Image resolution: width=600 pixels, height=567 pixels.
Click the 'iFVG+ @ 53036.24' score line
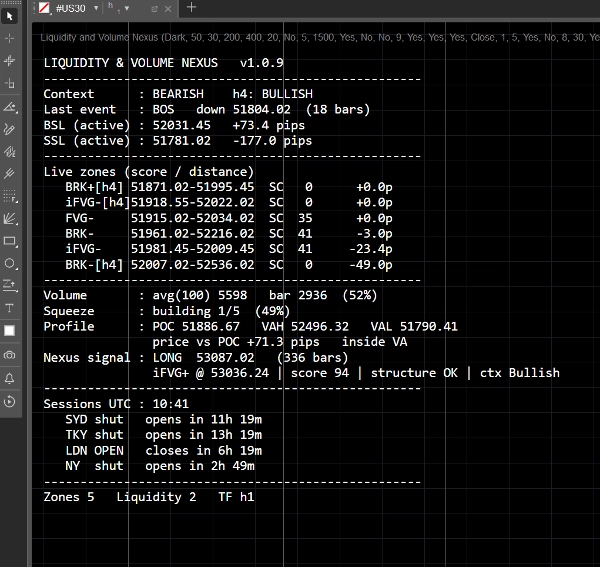click(356, 373)
